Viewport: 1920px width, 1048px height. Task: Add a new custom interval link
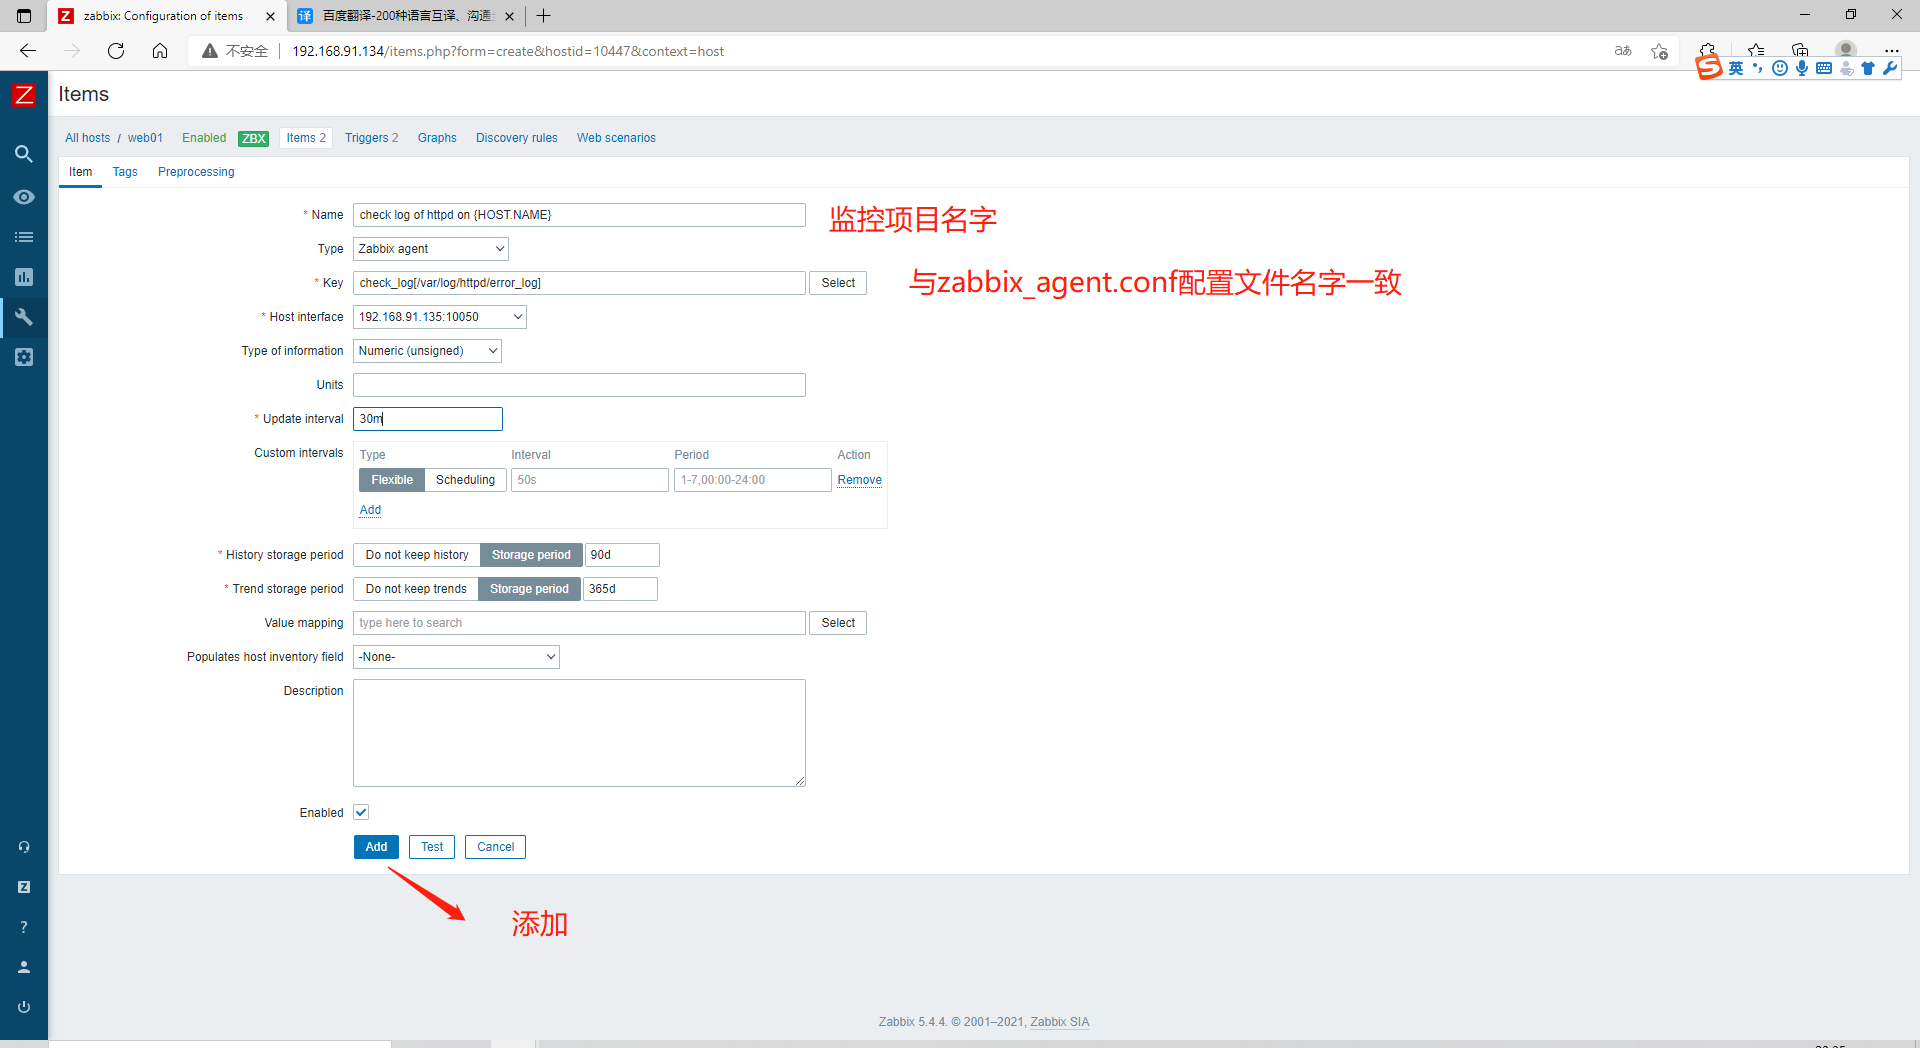(x=370, y=510)
